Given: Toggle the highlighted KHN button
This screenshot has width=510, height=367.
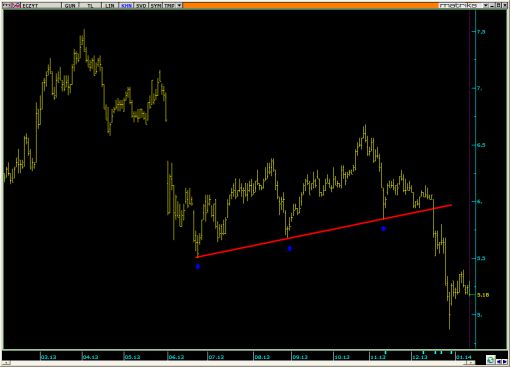Looking at the screenshot, I should 126,6.
